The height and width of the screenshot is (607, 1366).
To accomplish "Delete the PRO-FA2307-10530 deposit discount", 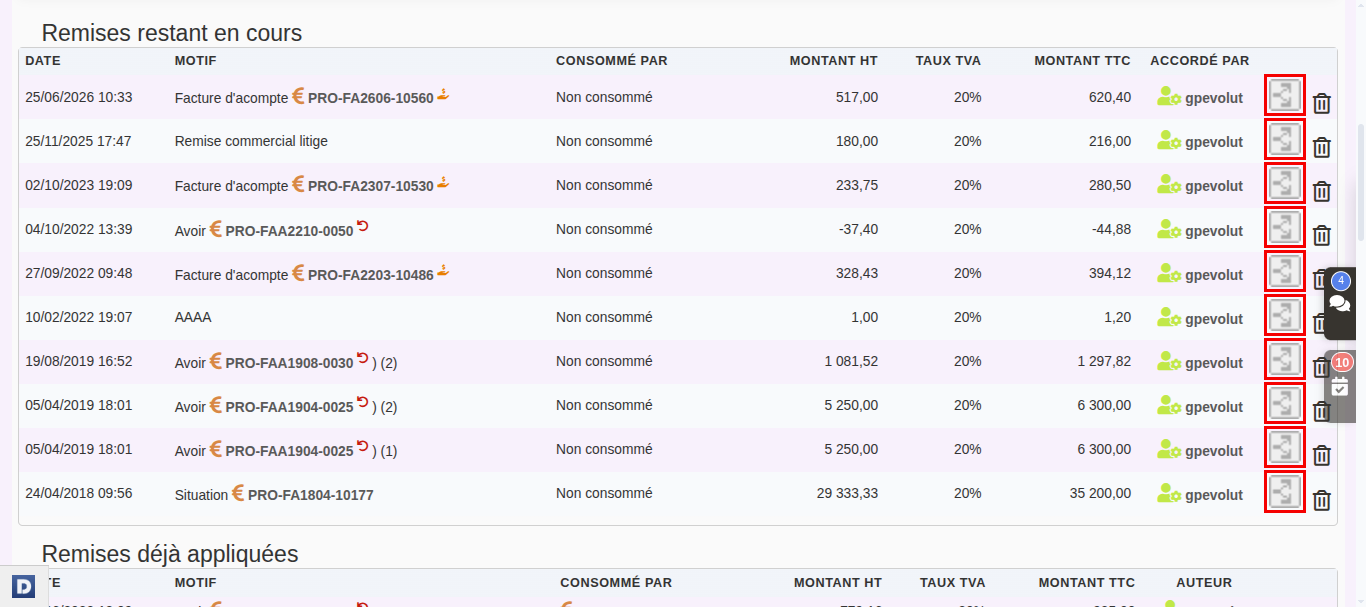I will [x=1321, y=191].
